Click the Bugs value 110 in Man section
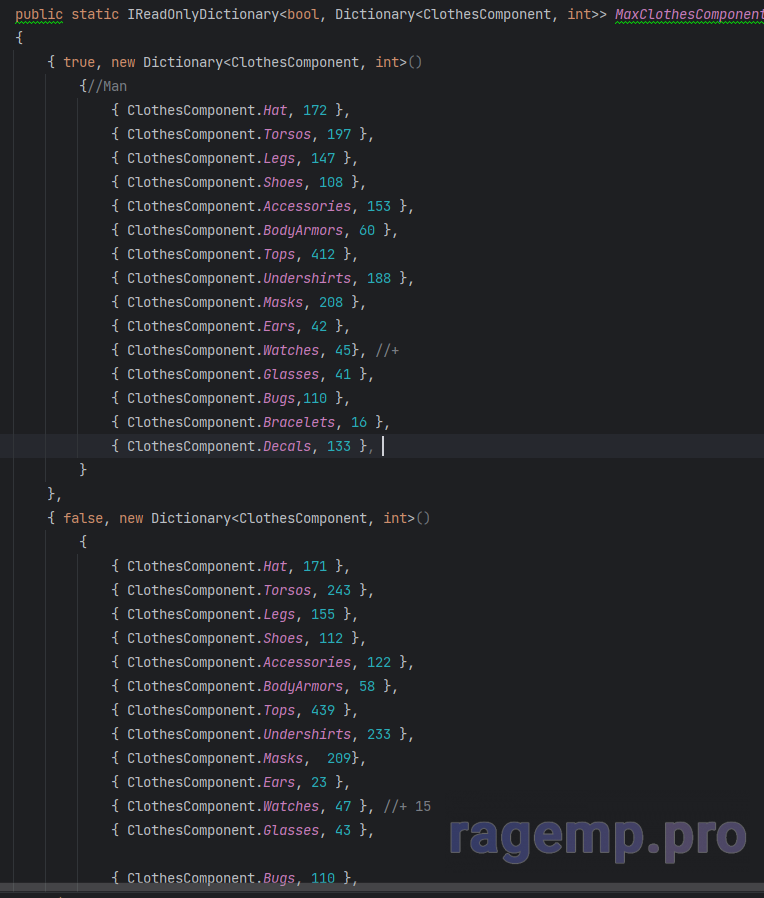 [x=315, y=398]
